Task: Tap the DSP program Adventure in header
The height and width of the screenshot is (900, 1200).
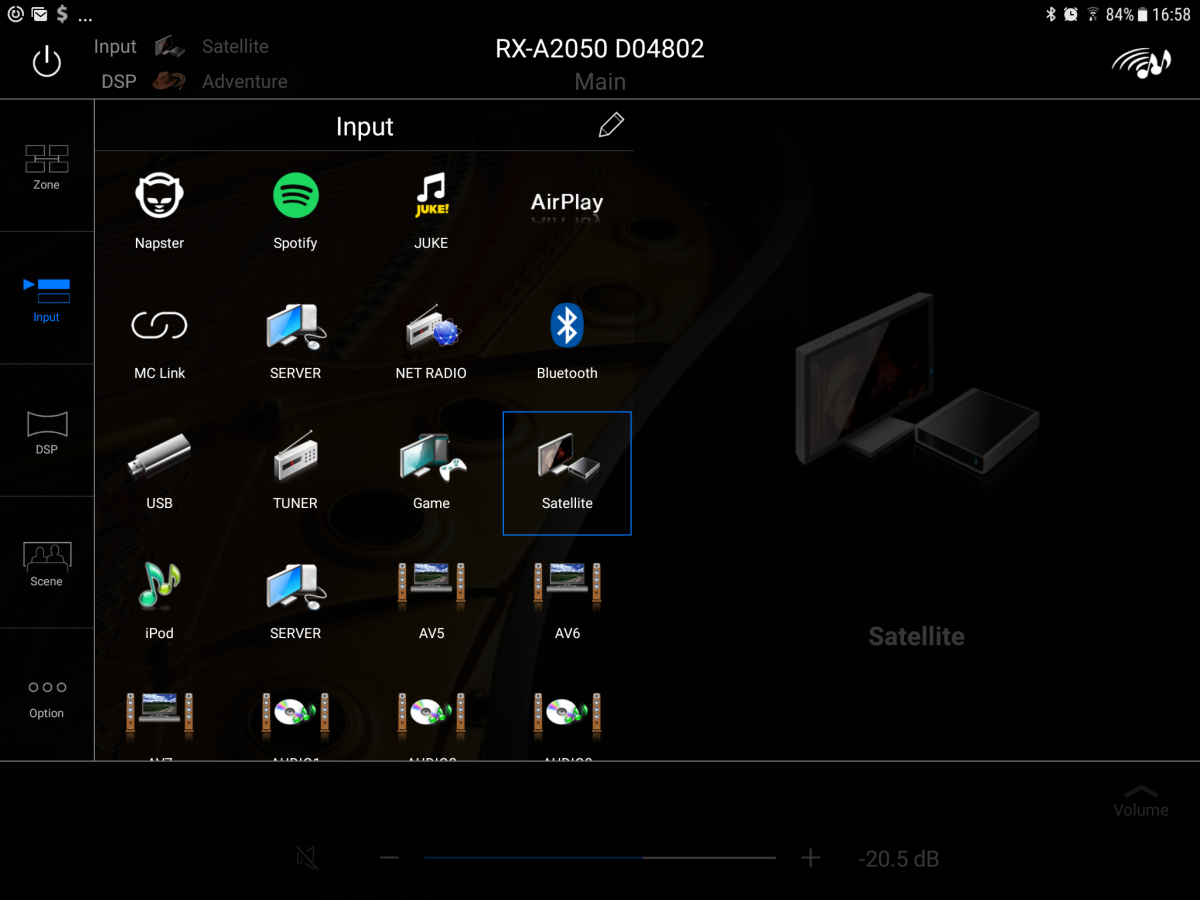Action: coord(245,81)
